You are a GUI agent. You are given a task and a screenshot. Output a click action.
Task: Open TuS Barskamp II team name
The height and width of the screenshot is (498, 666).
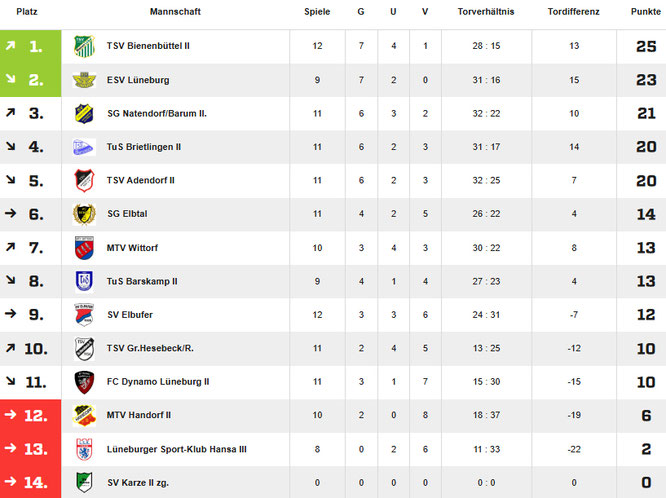142,281
